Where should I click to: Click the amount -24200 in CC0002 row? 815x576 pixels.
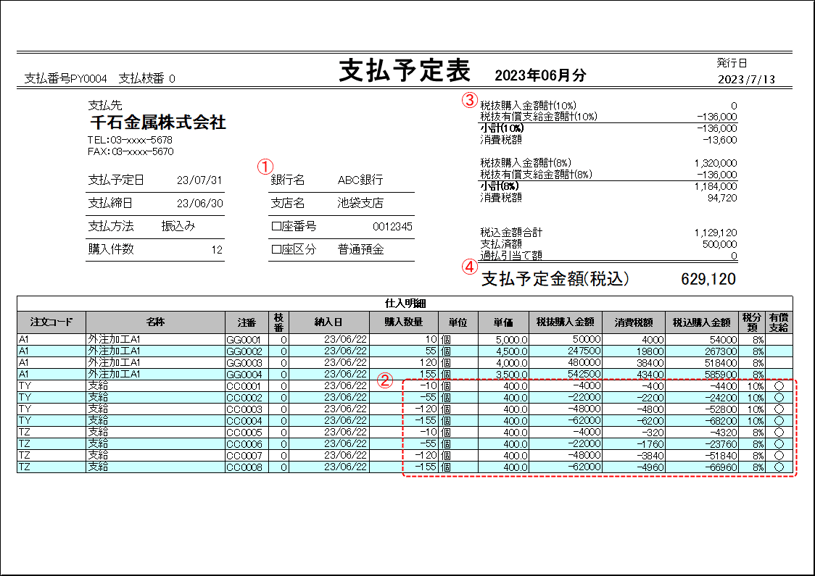pos(721,398)
